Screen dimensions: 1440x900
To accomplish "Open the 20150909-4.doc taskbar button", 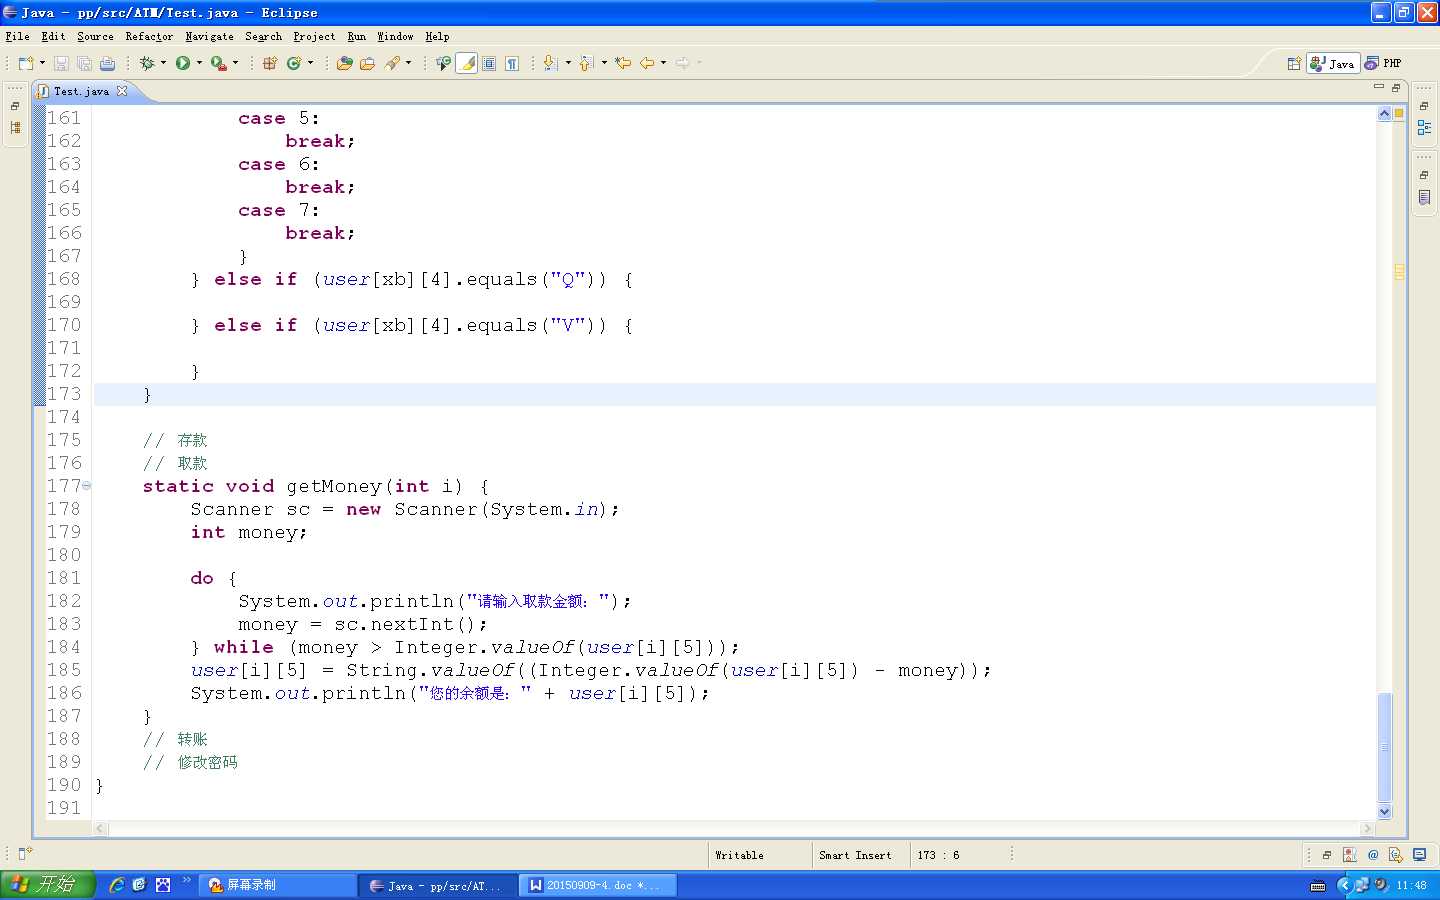I will [x=599, y=885].
